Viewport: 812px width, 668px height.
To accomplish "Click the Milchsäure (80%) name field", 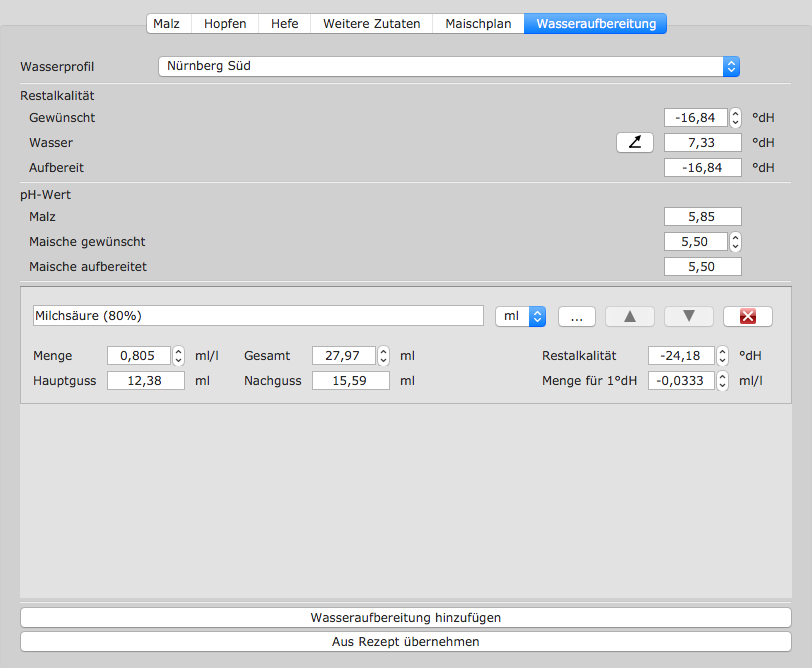I will point(258,316).
